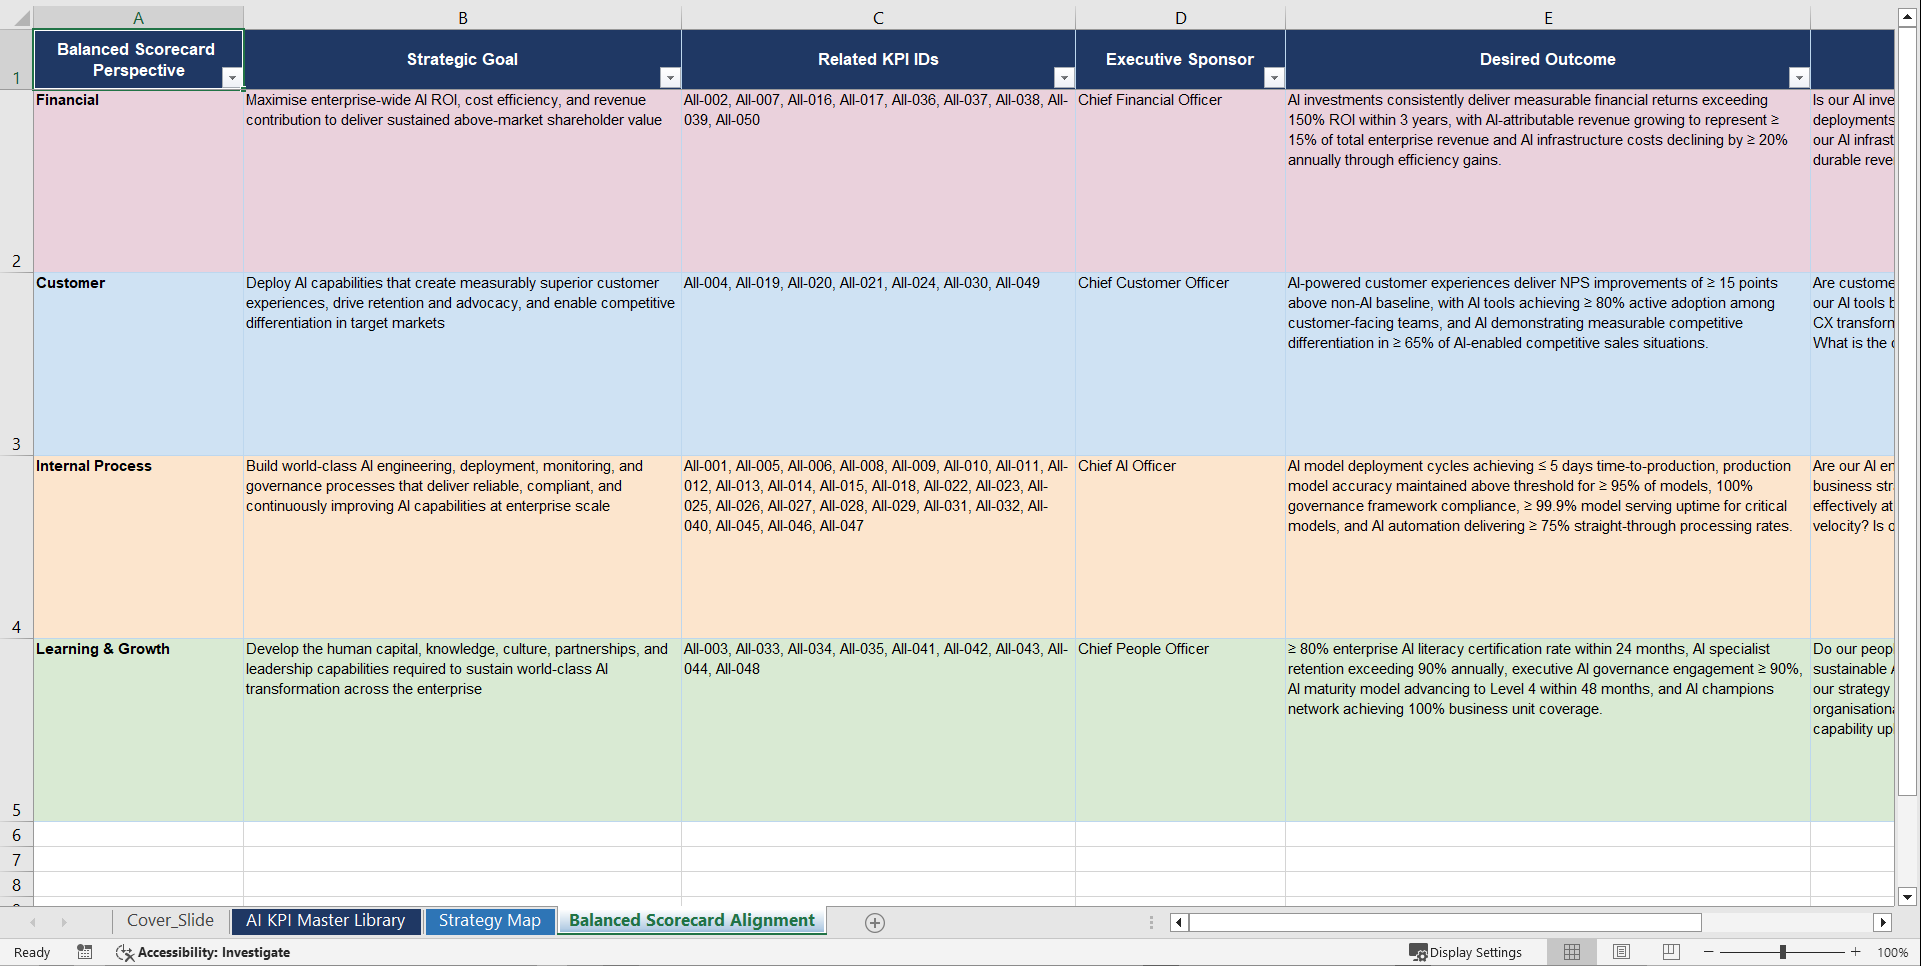
Task: Select column E header
Action: coord(1548,18)
